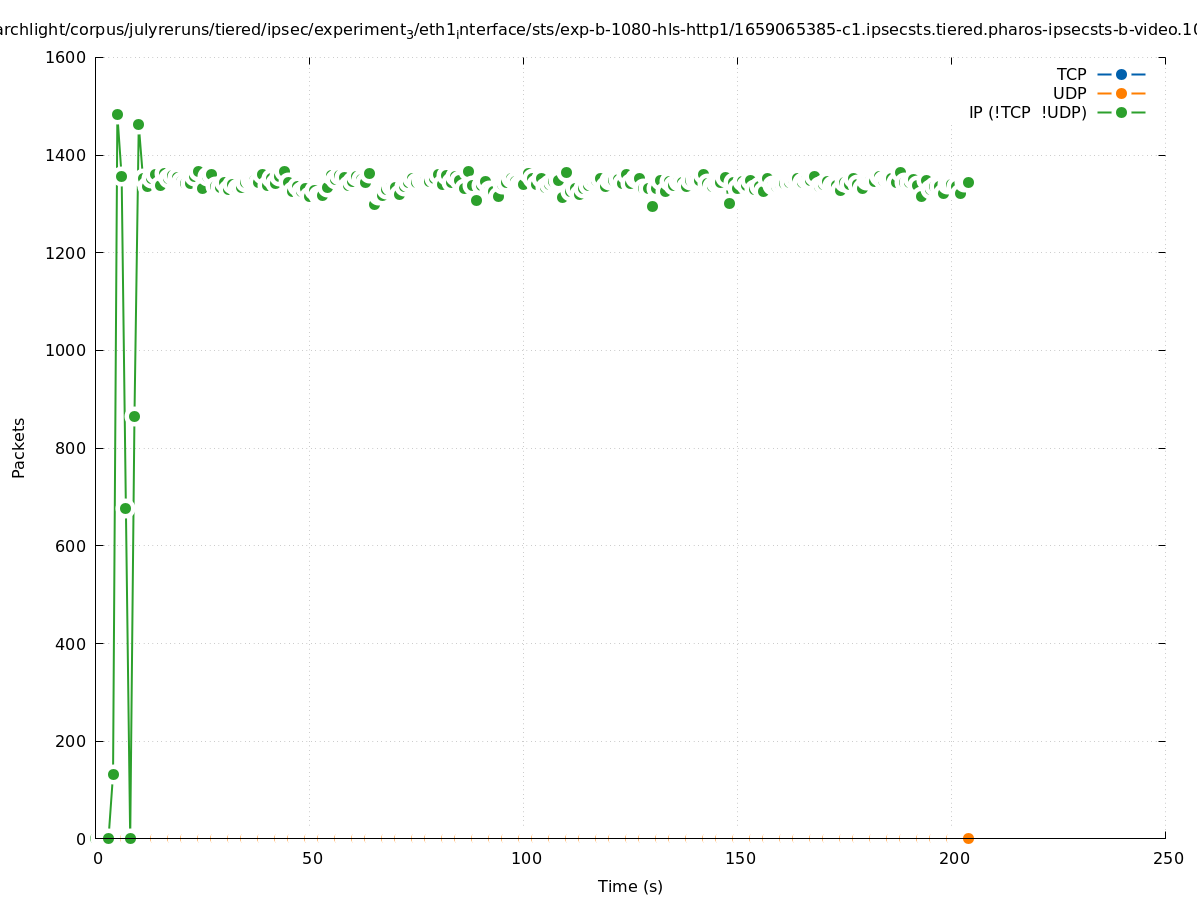This screenshot has height=900, width=1197.
Task: Click the 1000 y-axis tick label
Action: tap(65, 350)
